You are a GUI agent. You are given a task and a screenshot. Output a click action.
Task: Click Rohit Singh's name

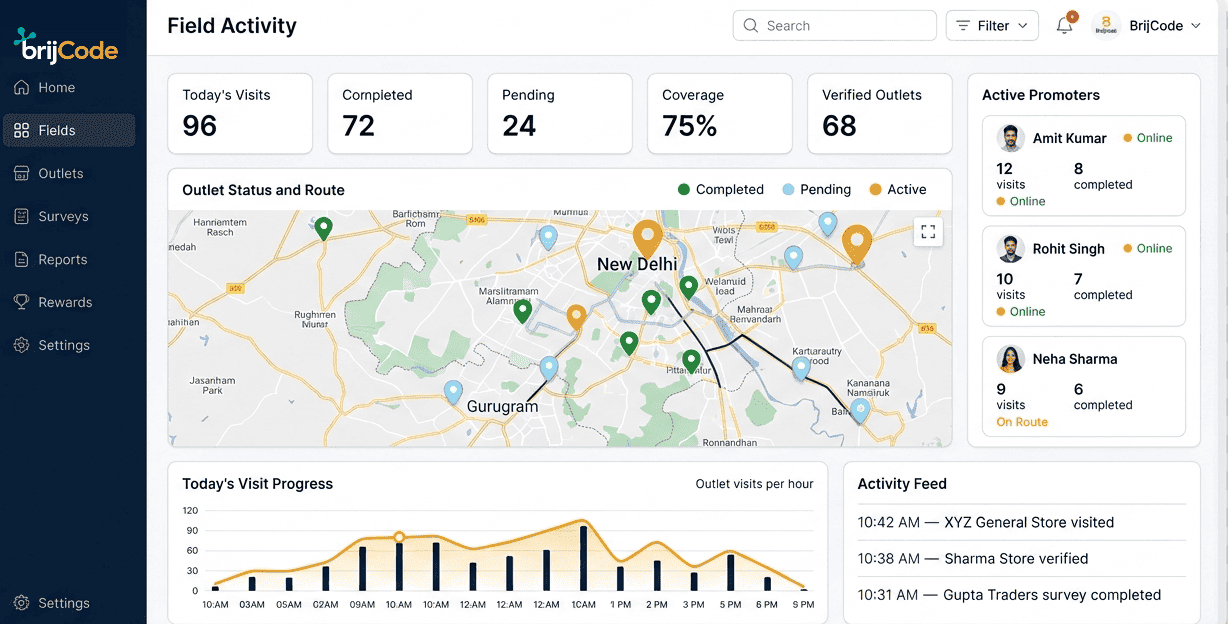point(1069,249)
